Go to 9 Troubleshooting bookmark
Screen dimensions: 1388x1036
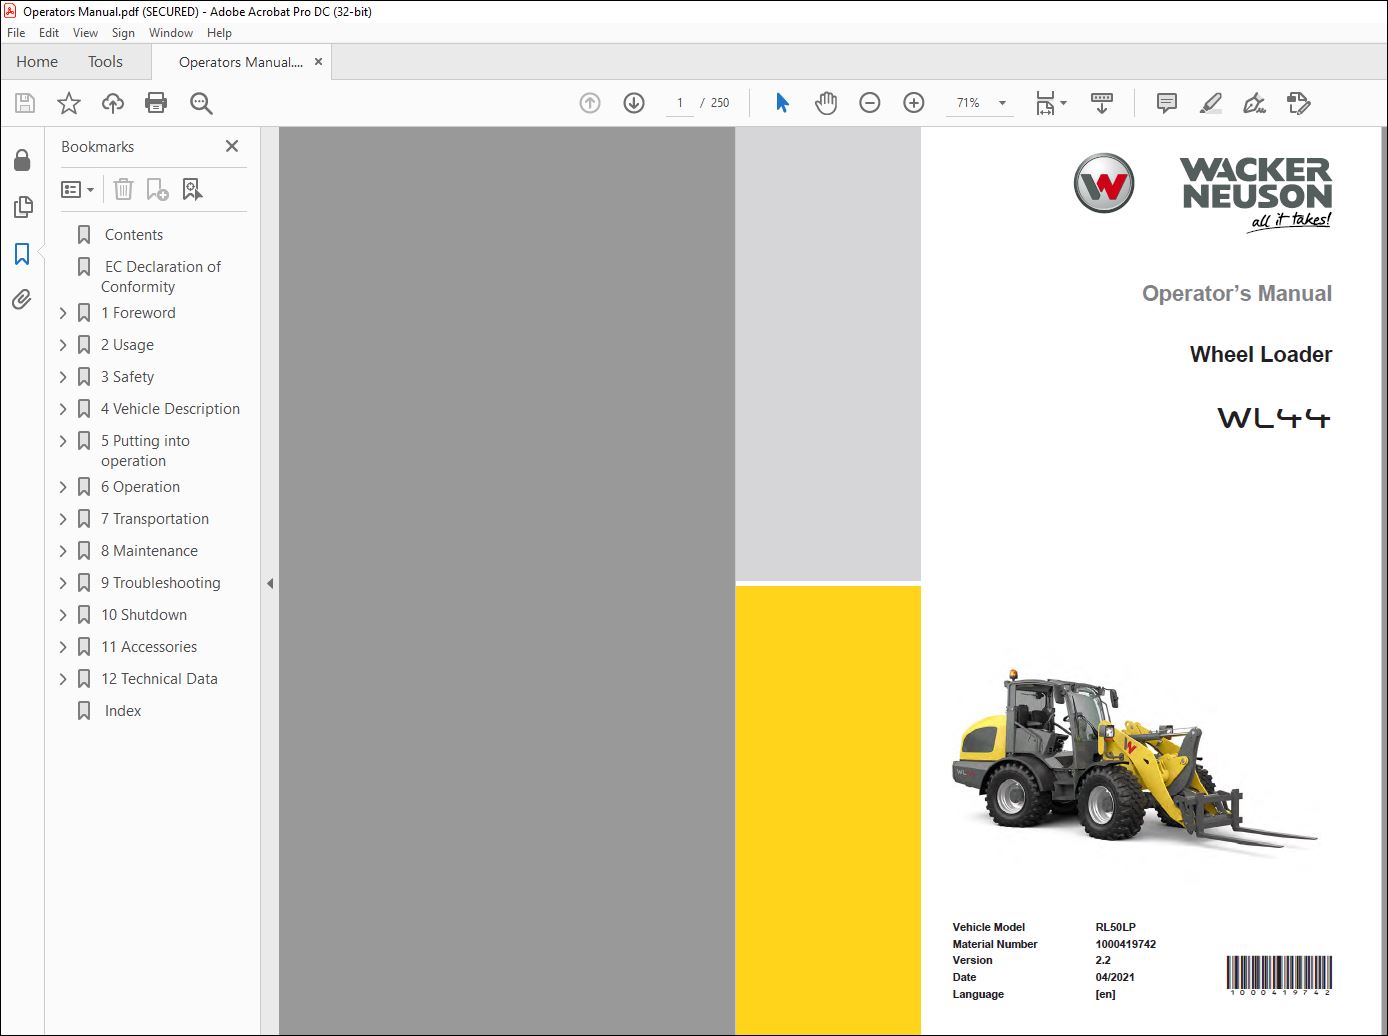(x=160, y=583)
